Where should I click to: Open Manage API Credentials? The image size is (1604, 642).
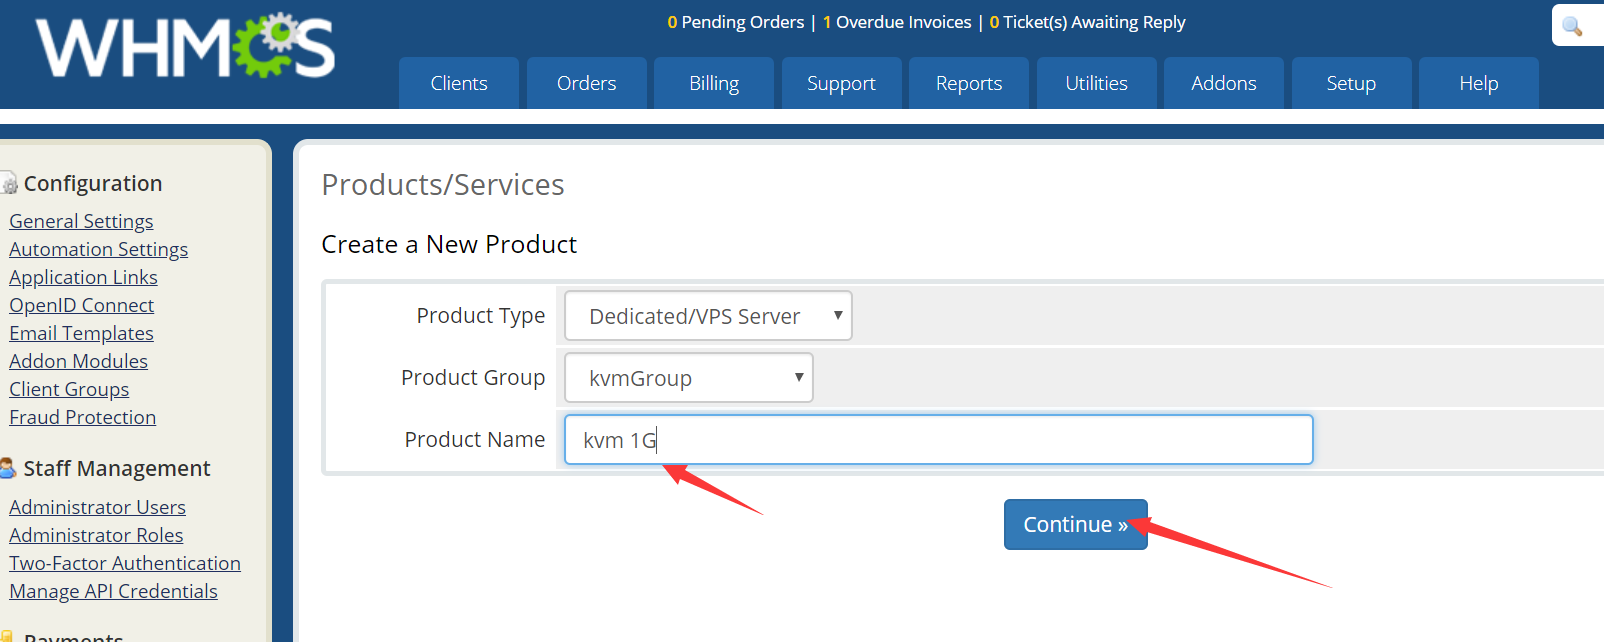tap(113, 591)
